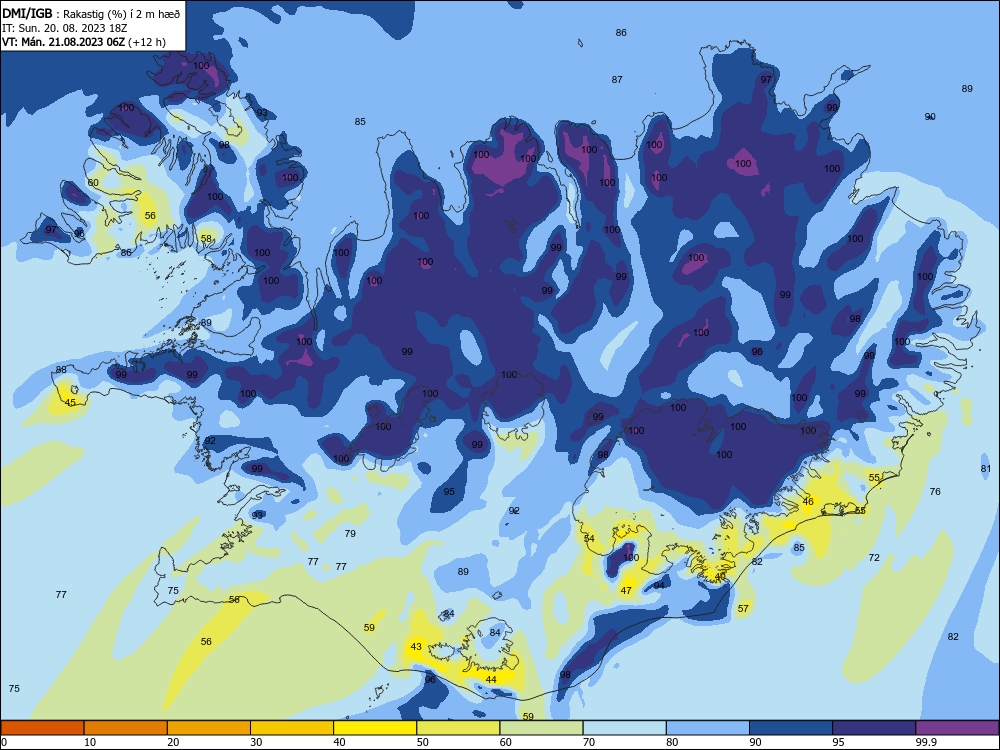This screenshot has width=1000, height=750.
Task: Pick the light green 60–70 legend swatch
Action: [x=541, y=728]
